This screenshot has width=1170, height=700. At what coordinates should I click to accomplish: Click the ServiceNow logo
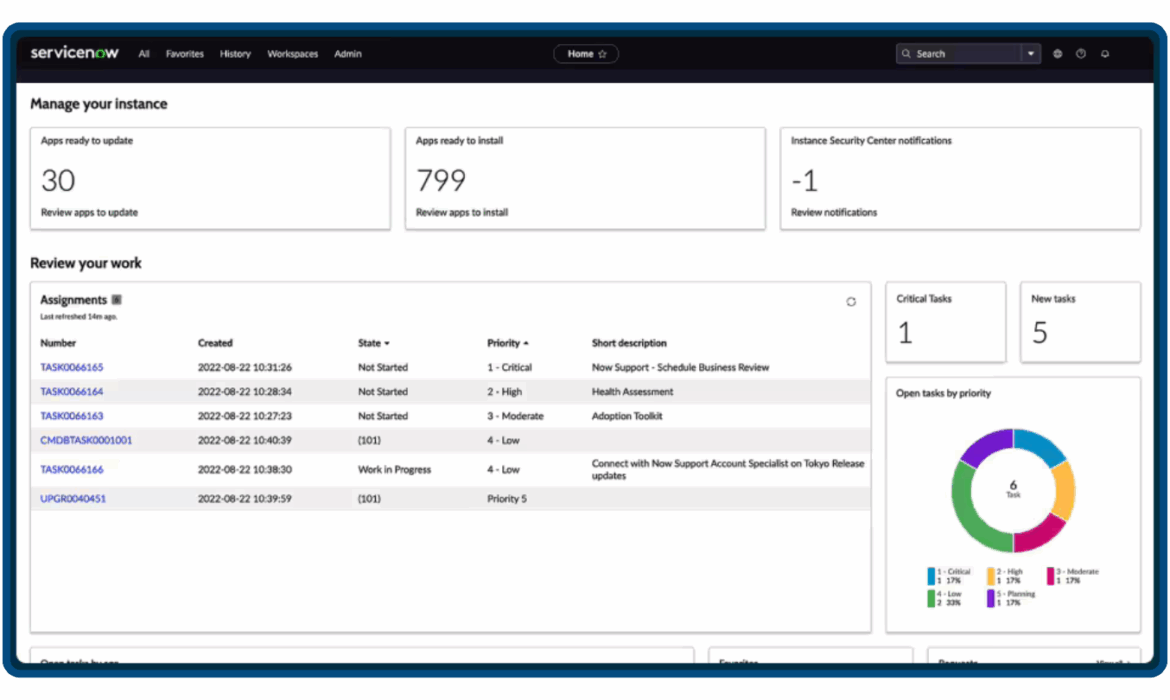pyautogui.click(x=75, y=52)
